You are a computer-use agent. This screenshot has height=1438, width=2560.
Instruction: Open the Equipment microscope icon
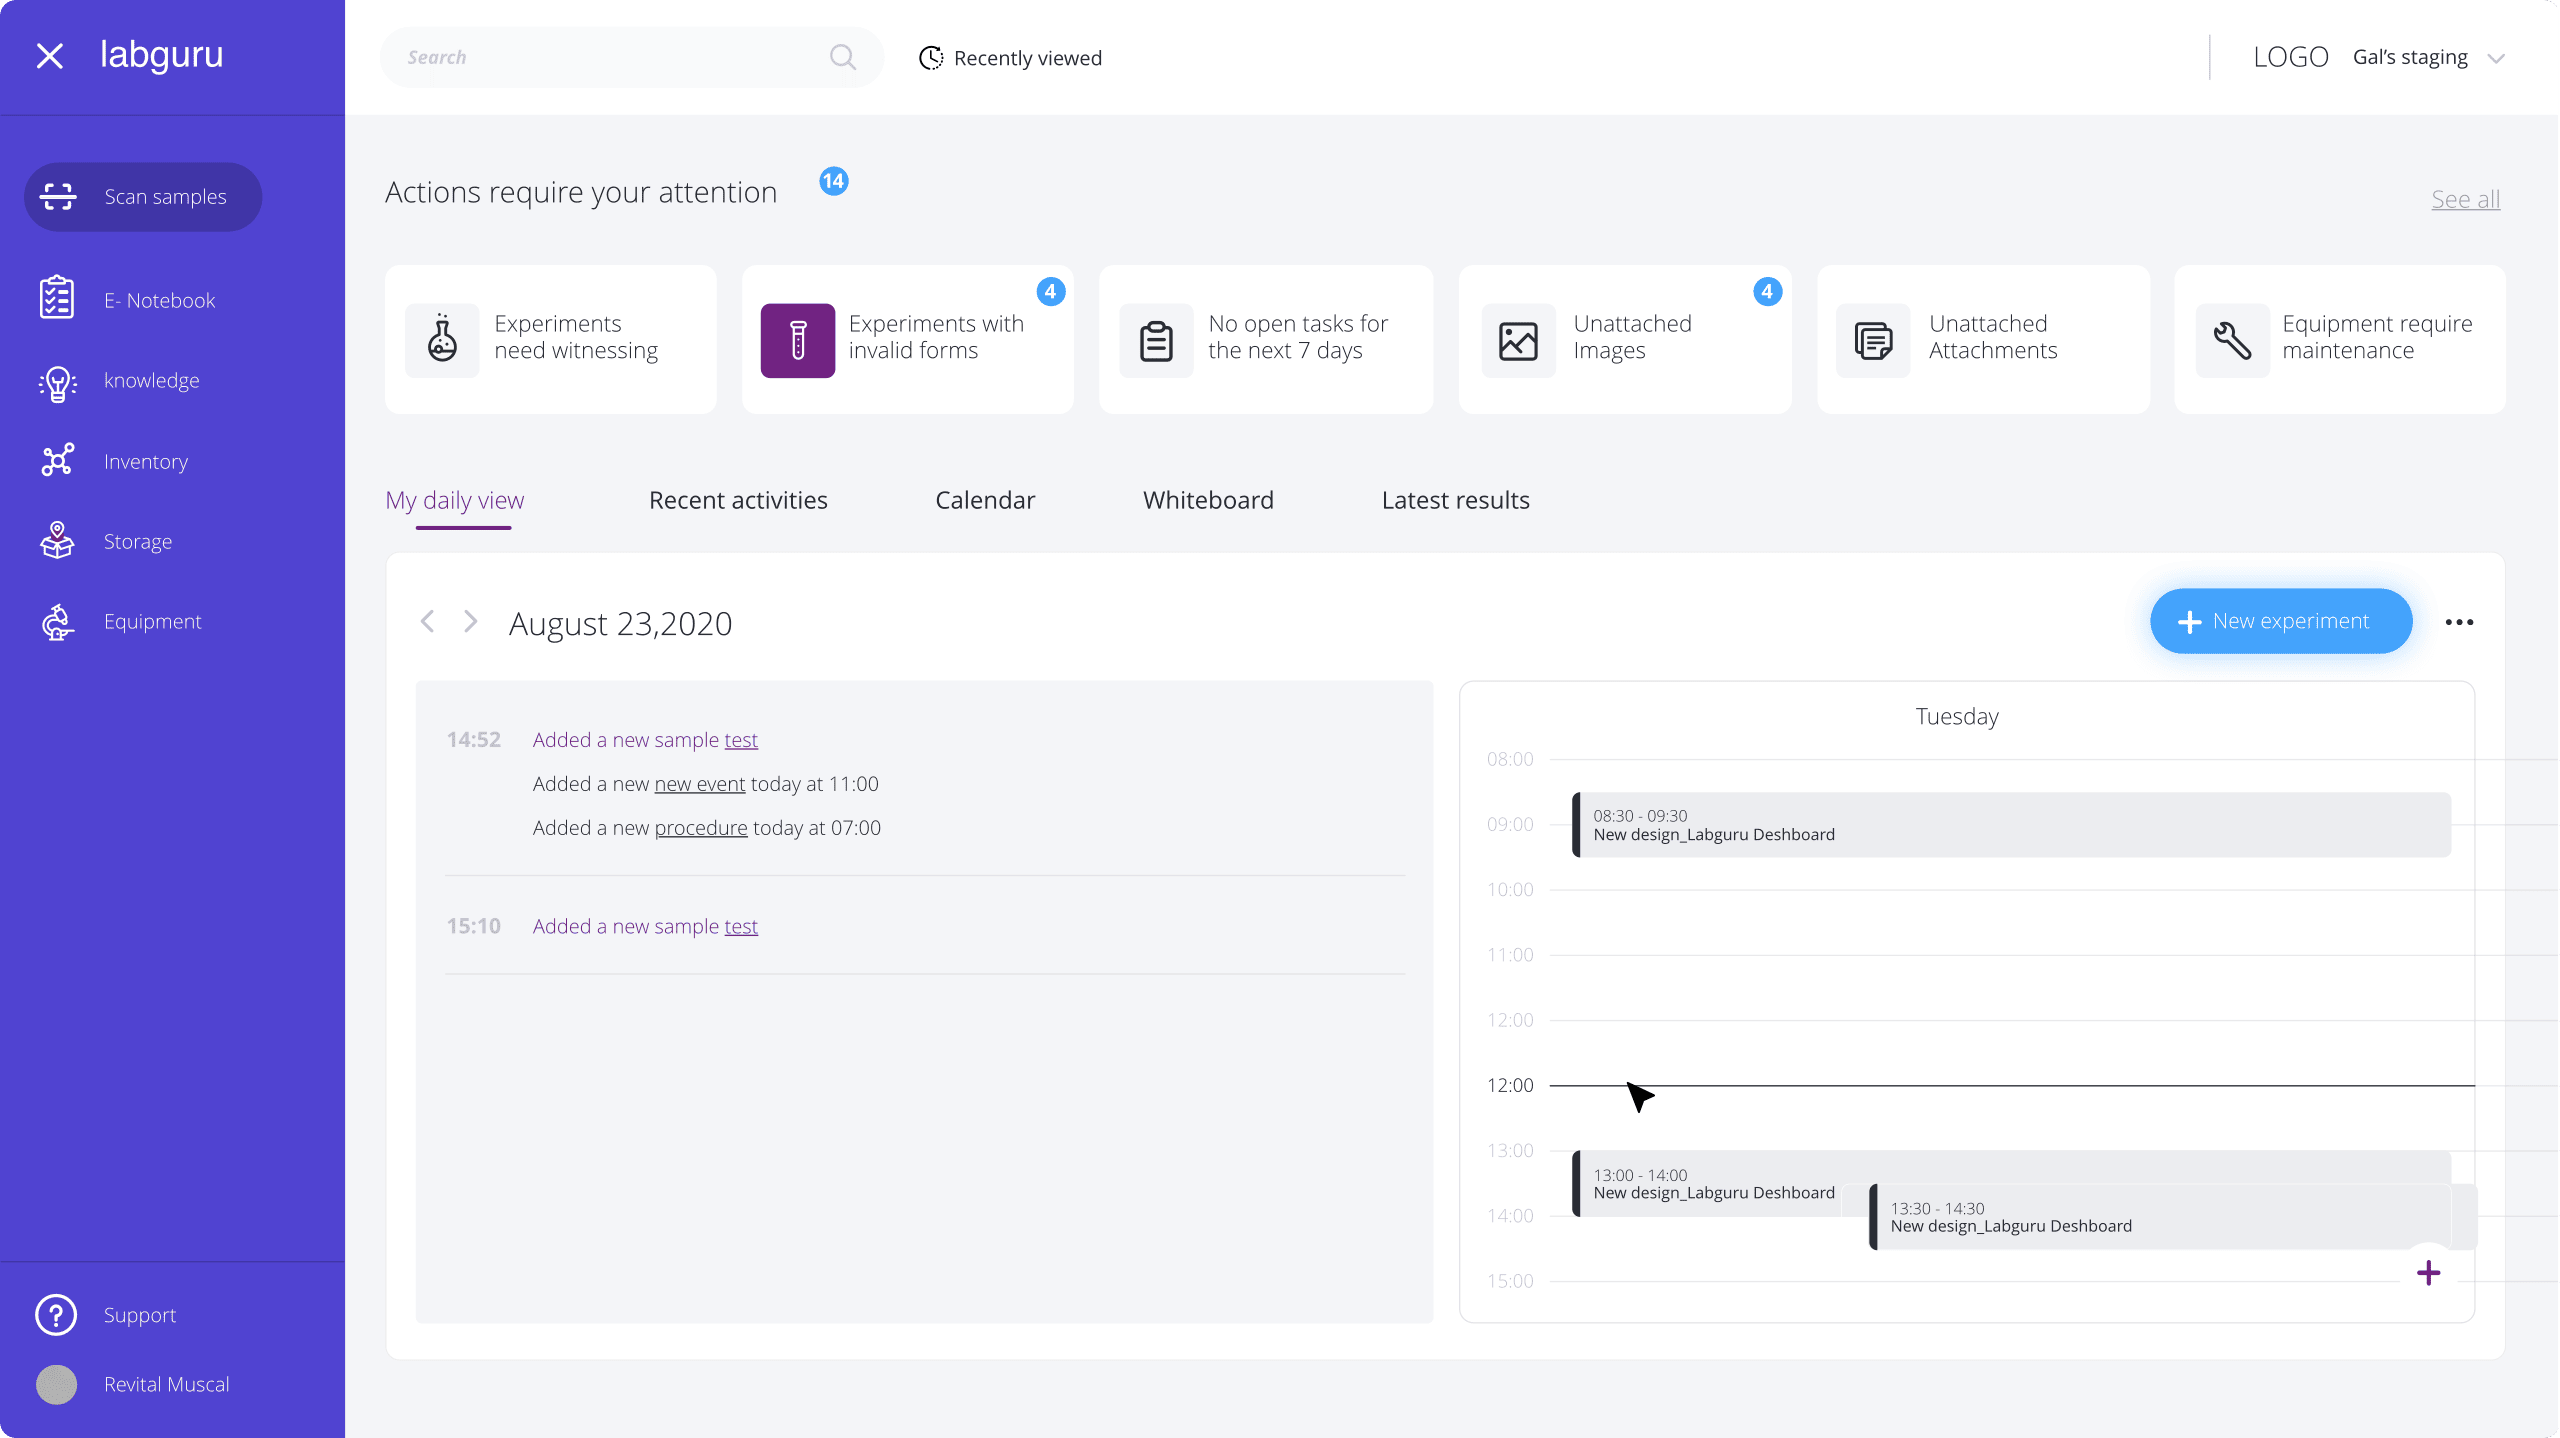coord(57,621)
